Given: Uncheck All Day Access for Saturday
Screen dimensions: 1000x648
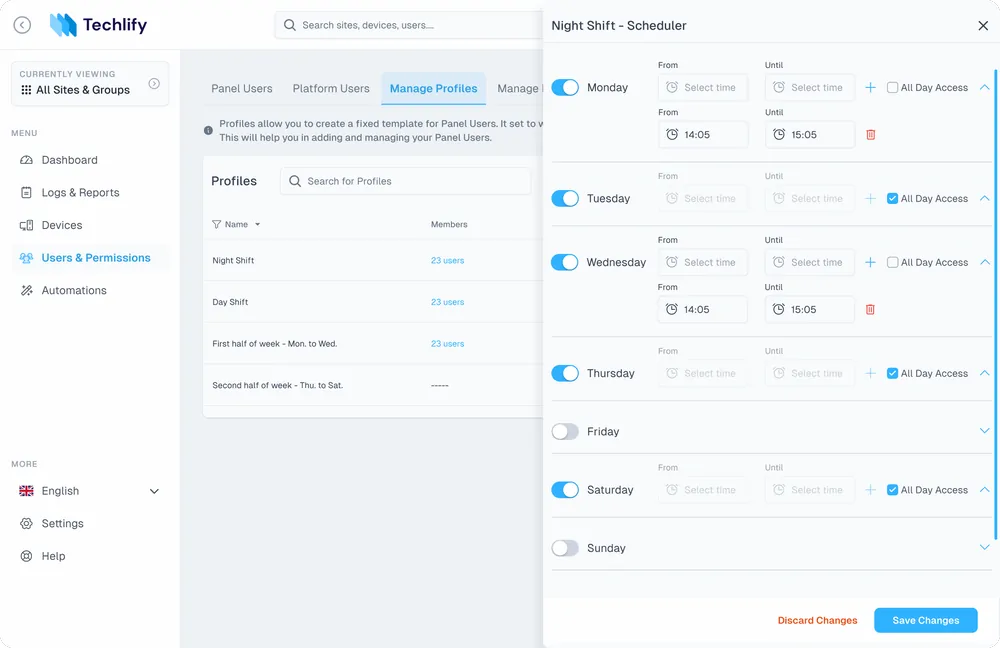Looking at the screenshot, I should tap(892, 490).
